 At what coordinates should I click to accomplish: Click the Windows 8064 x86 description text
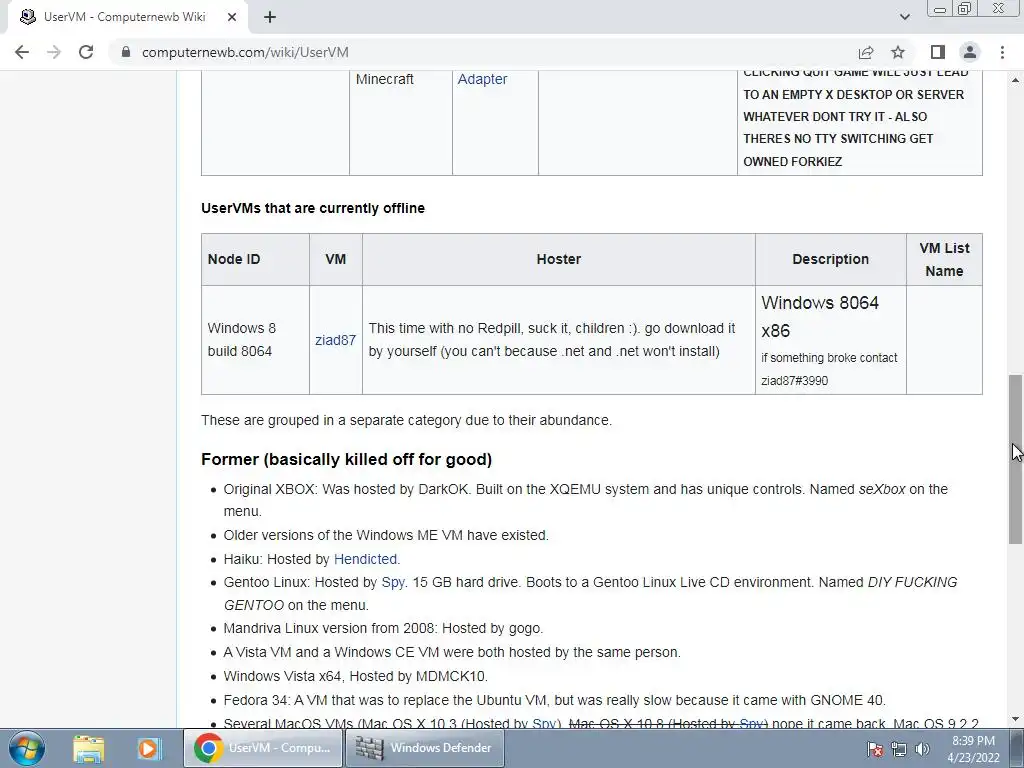(820, 317)
